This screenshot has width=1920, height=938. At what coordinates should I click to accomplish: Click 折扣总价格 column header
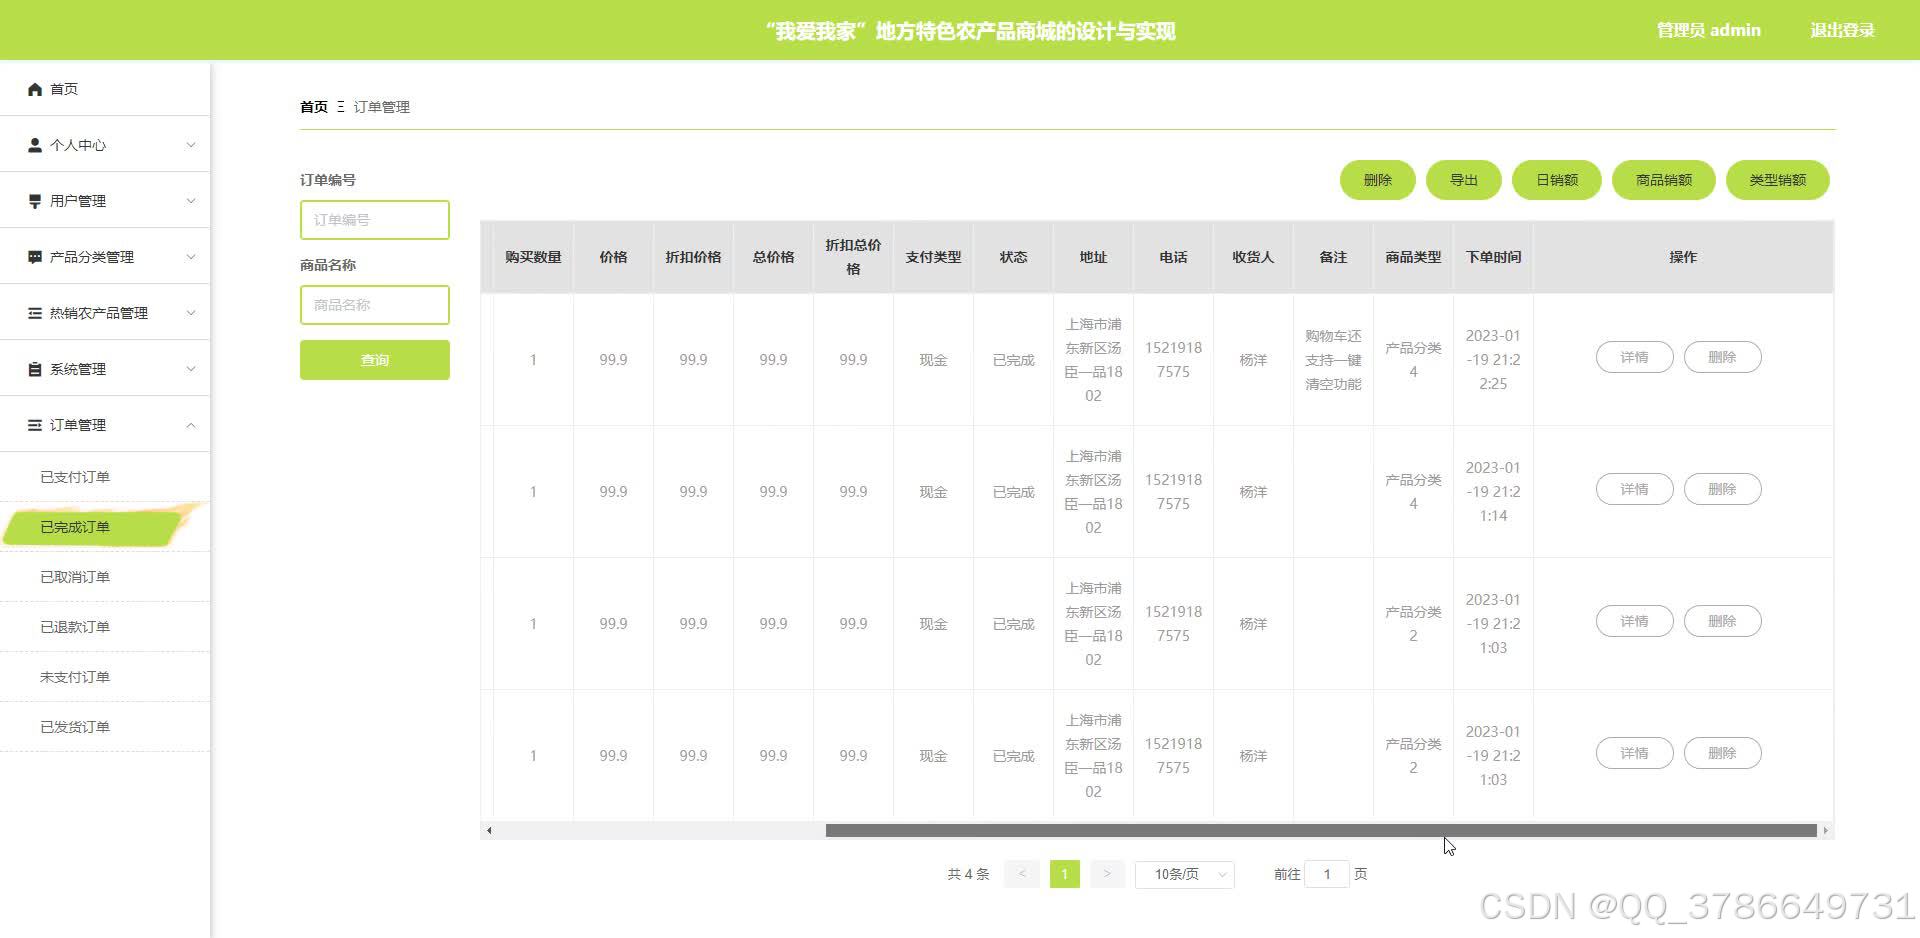tap(853, 257)
